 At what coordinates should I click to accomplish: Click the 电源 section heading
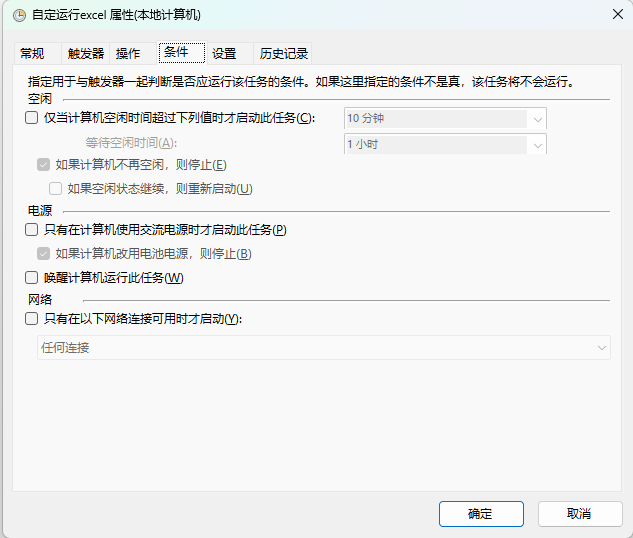pos(40,210)
